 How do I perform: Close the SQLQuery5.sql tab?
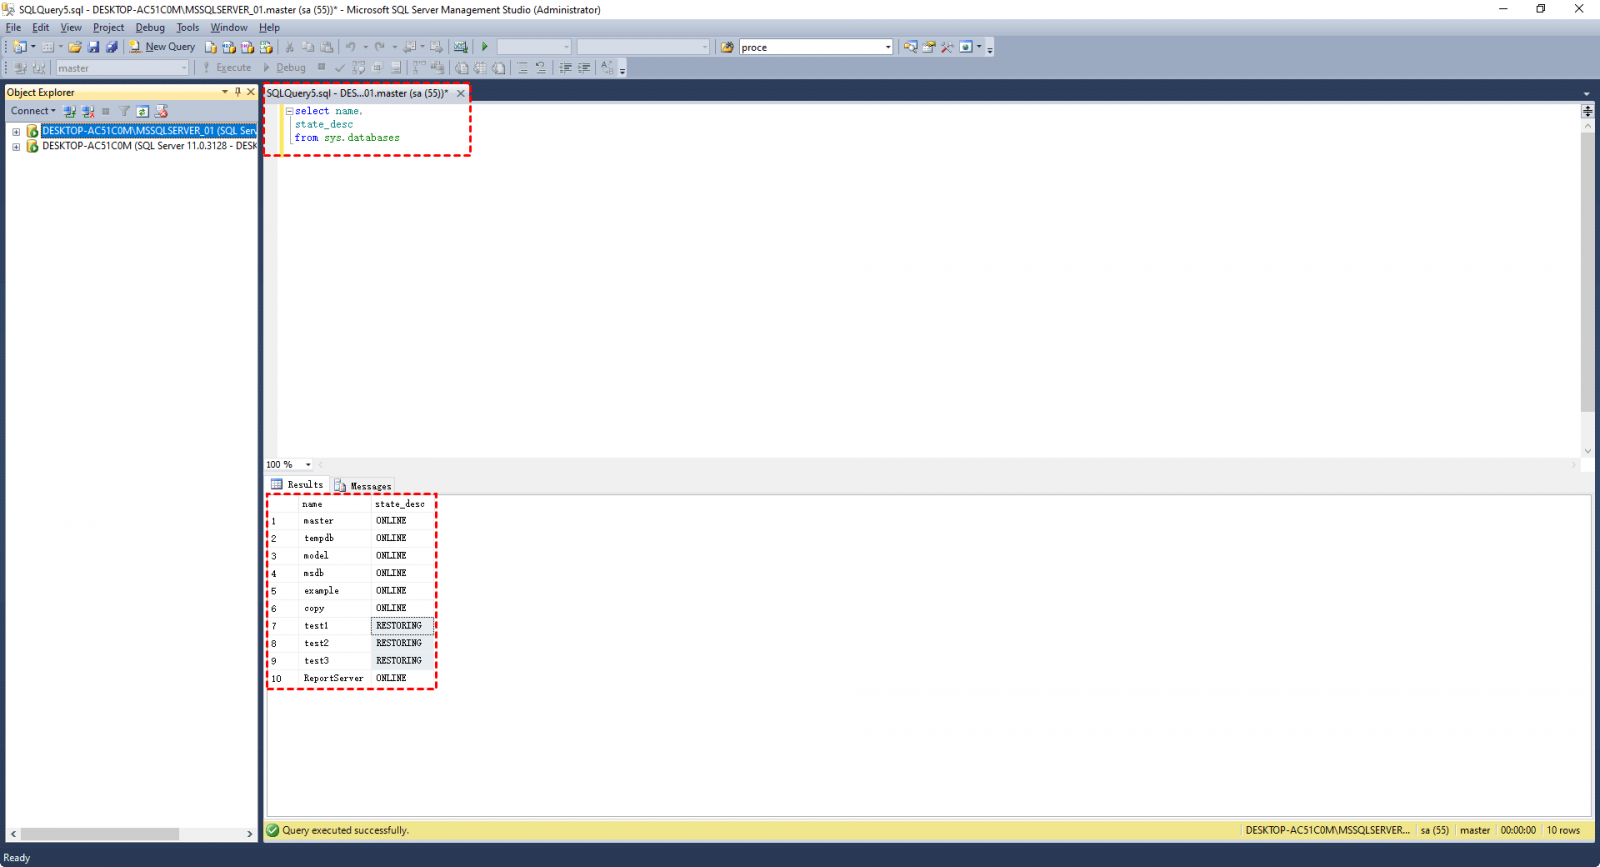point(461,93)
